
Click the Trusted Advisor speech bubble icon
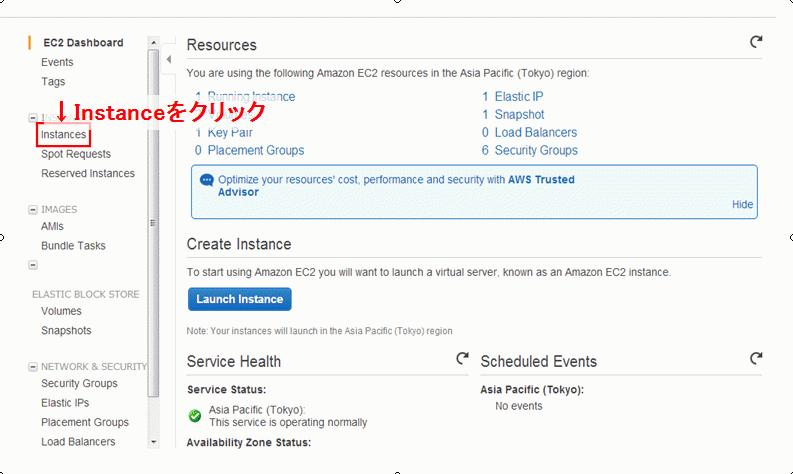point(206,180)
